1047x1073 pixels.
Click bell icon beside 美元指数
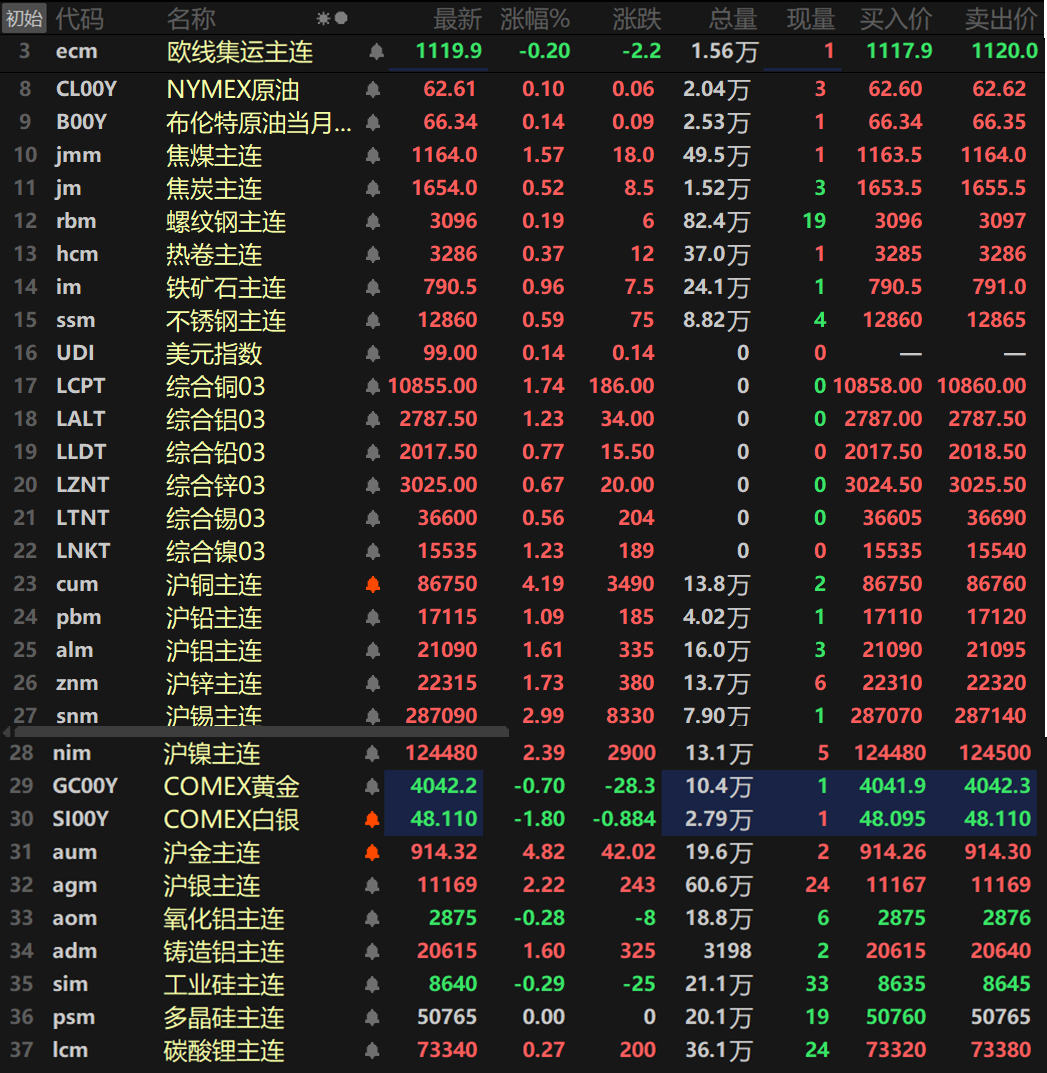coord(373,353)
